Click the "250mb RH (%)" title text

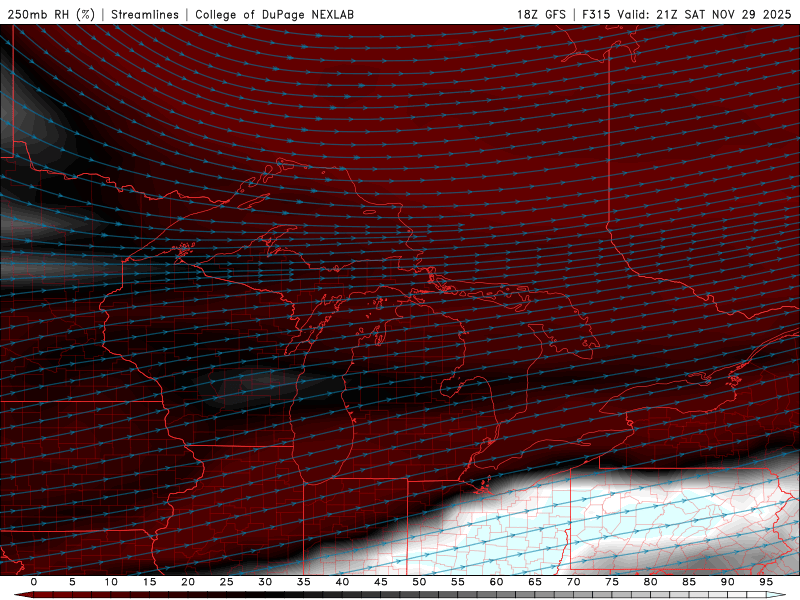tap(51, 14)
